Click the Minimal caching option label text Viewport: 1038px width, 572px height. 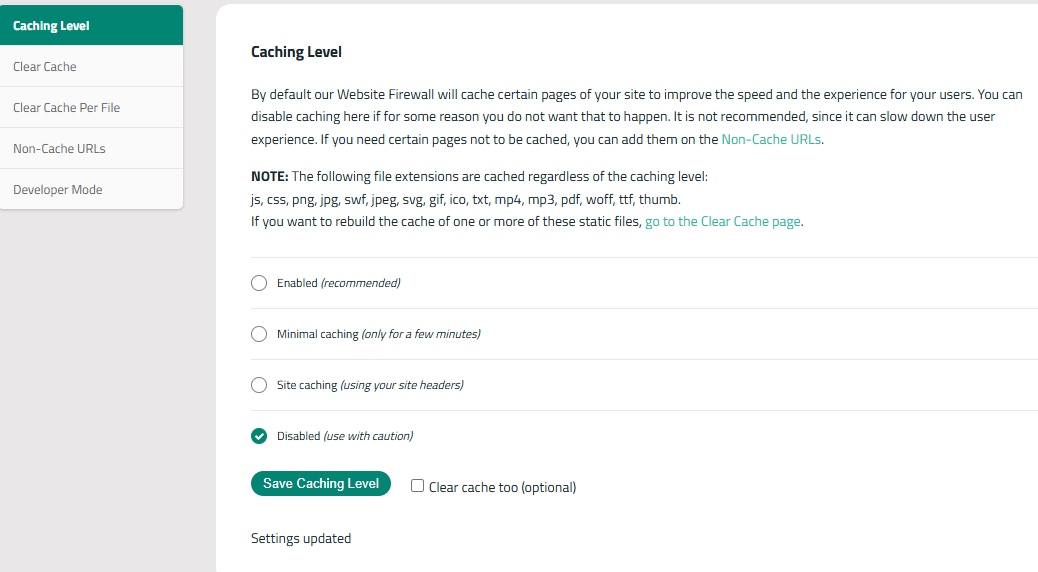click(x=379, y=334)
